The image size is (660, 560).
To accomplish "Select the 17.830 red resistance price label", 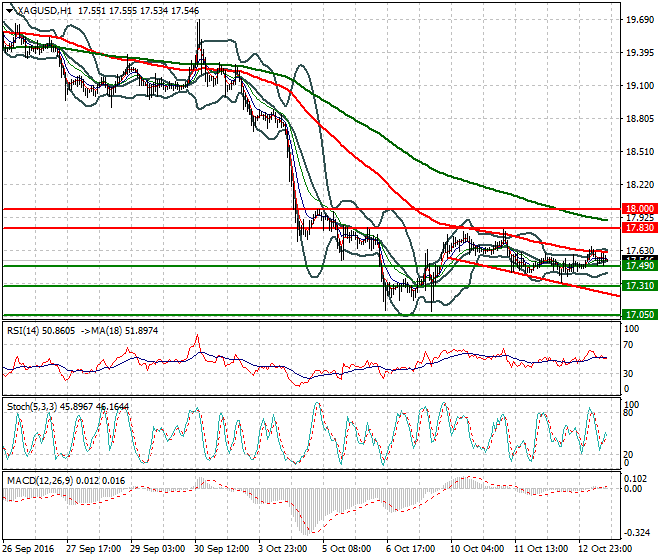I will coord(639,228).
